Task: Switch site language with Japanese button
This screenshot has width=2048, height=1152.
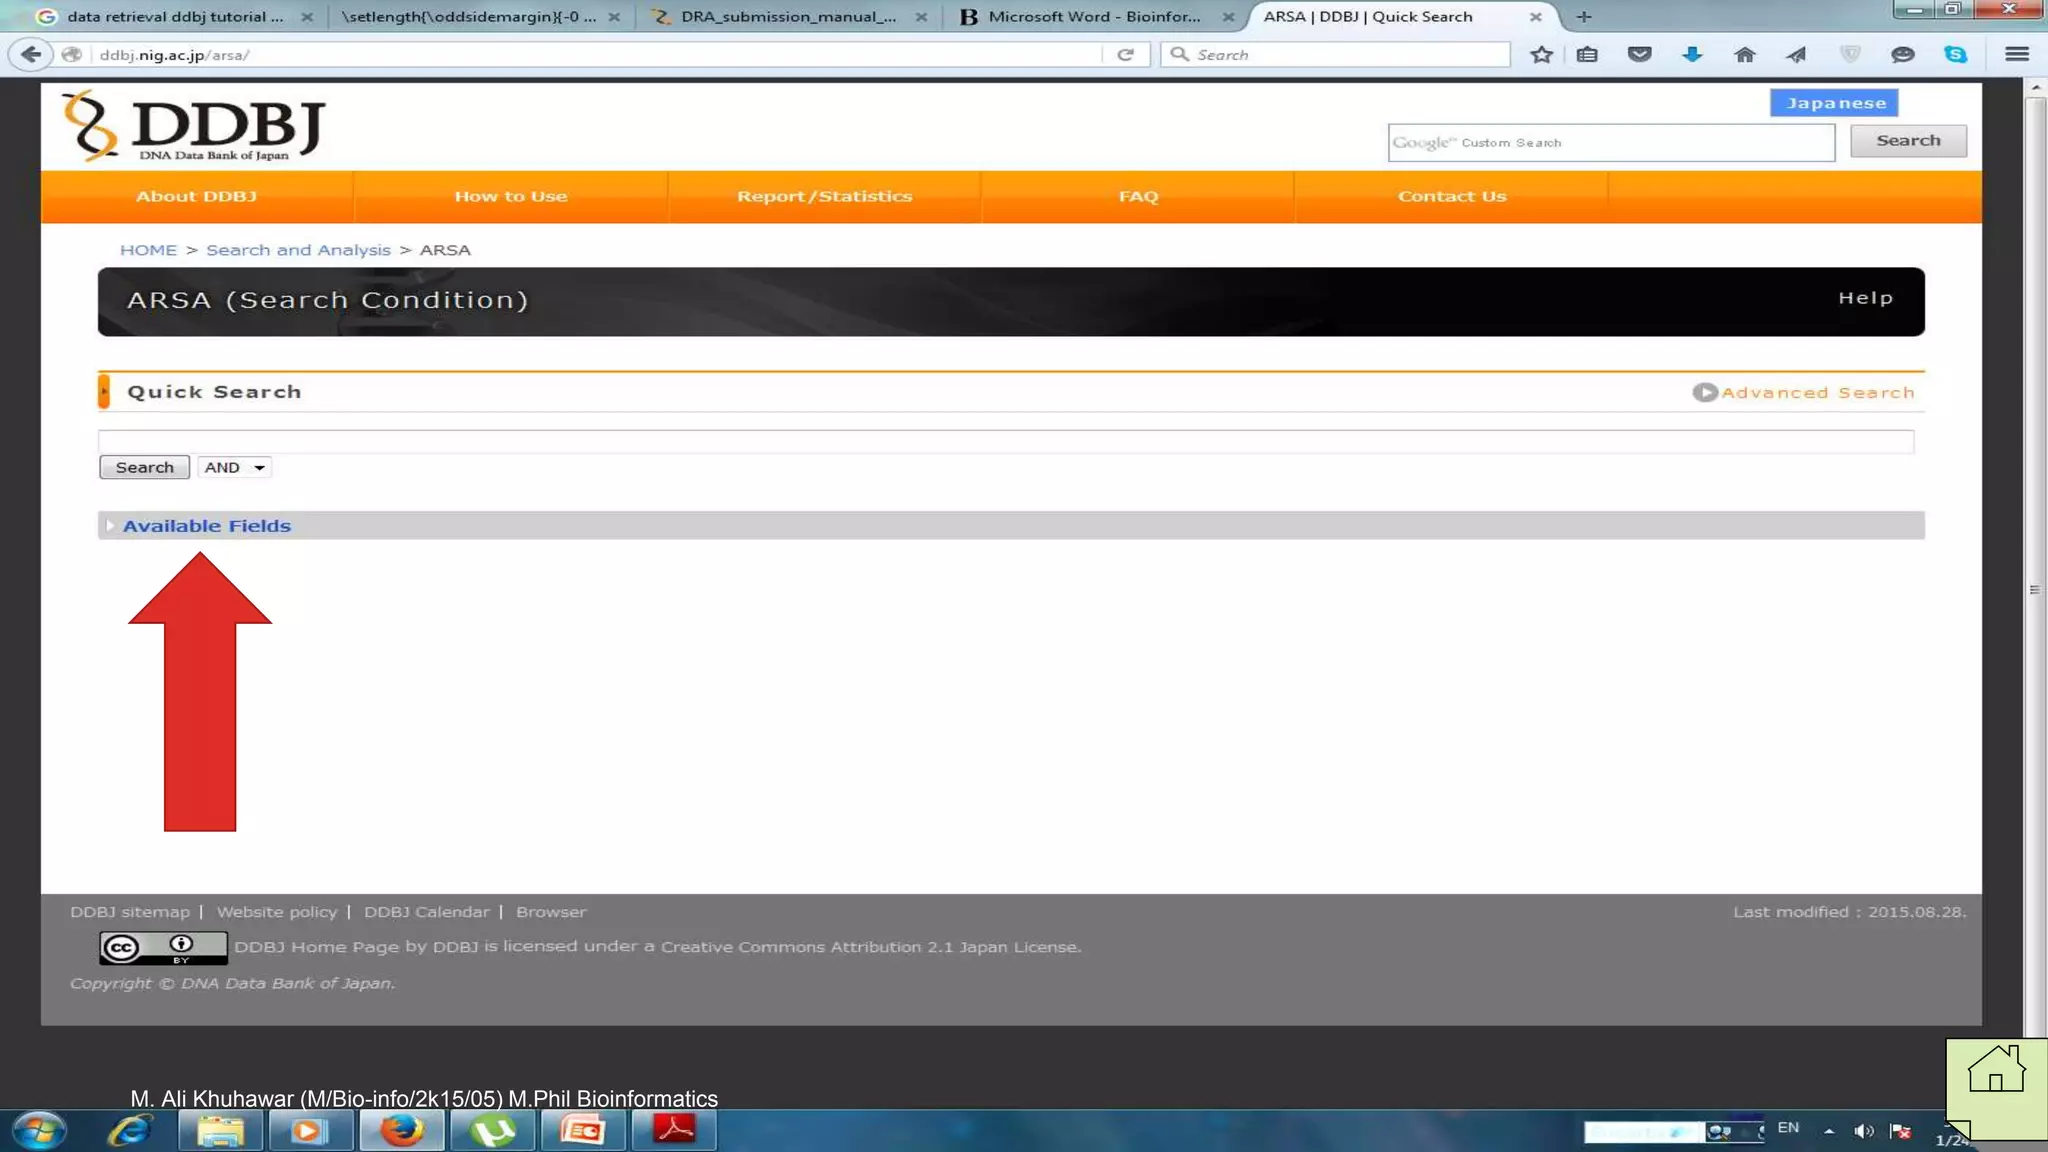Action: pyautogui.click(x=1835, y=103)
